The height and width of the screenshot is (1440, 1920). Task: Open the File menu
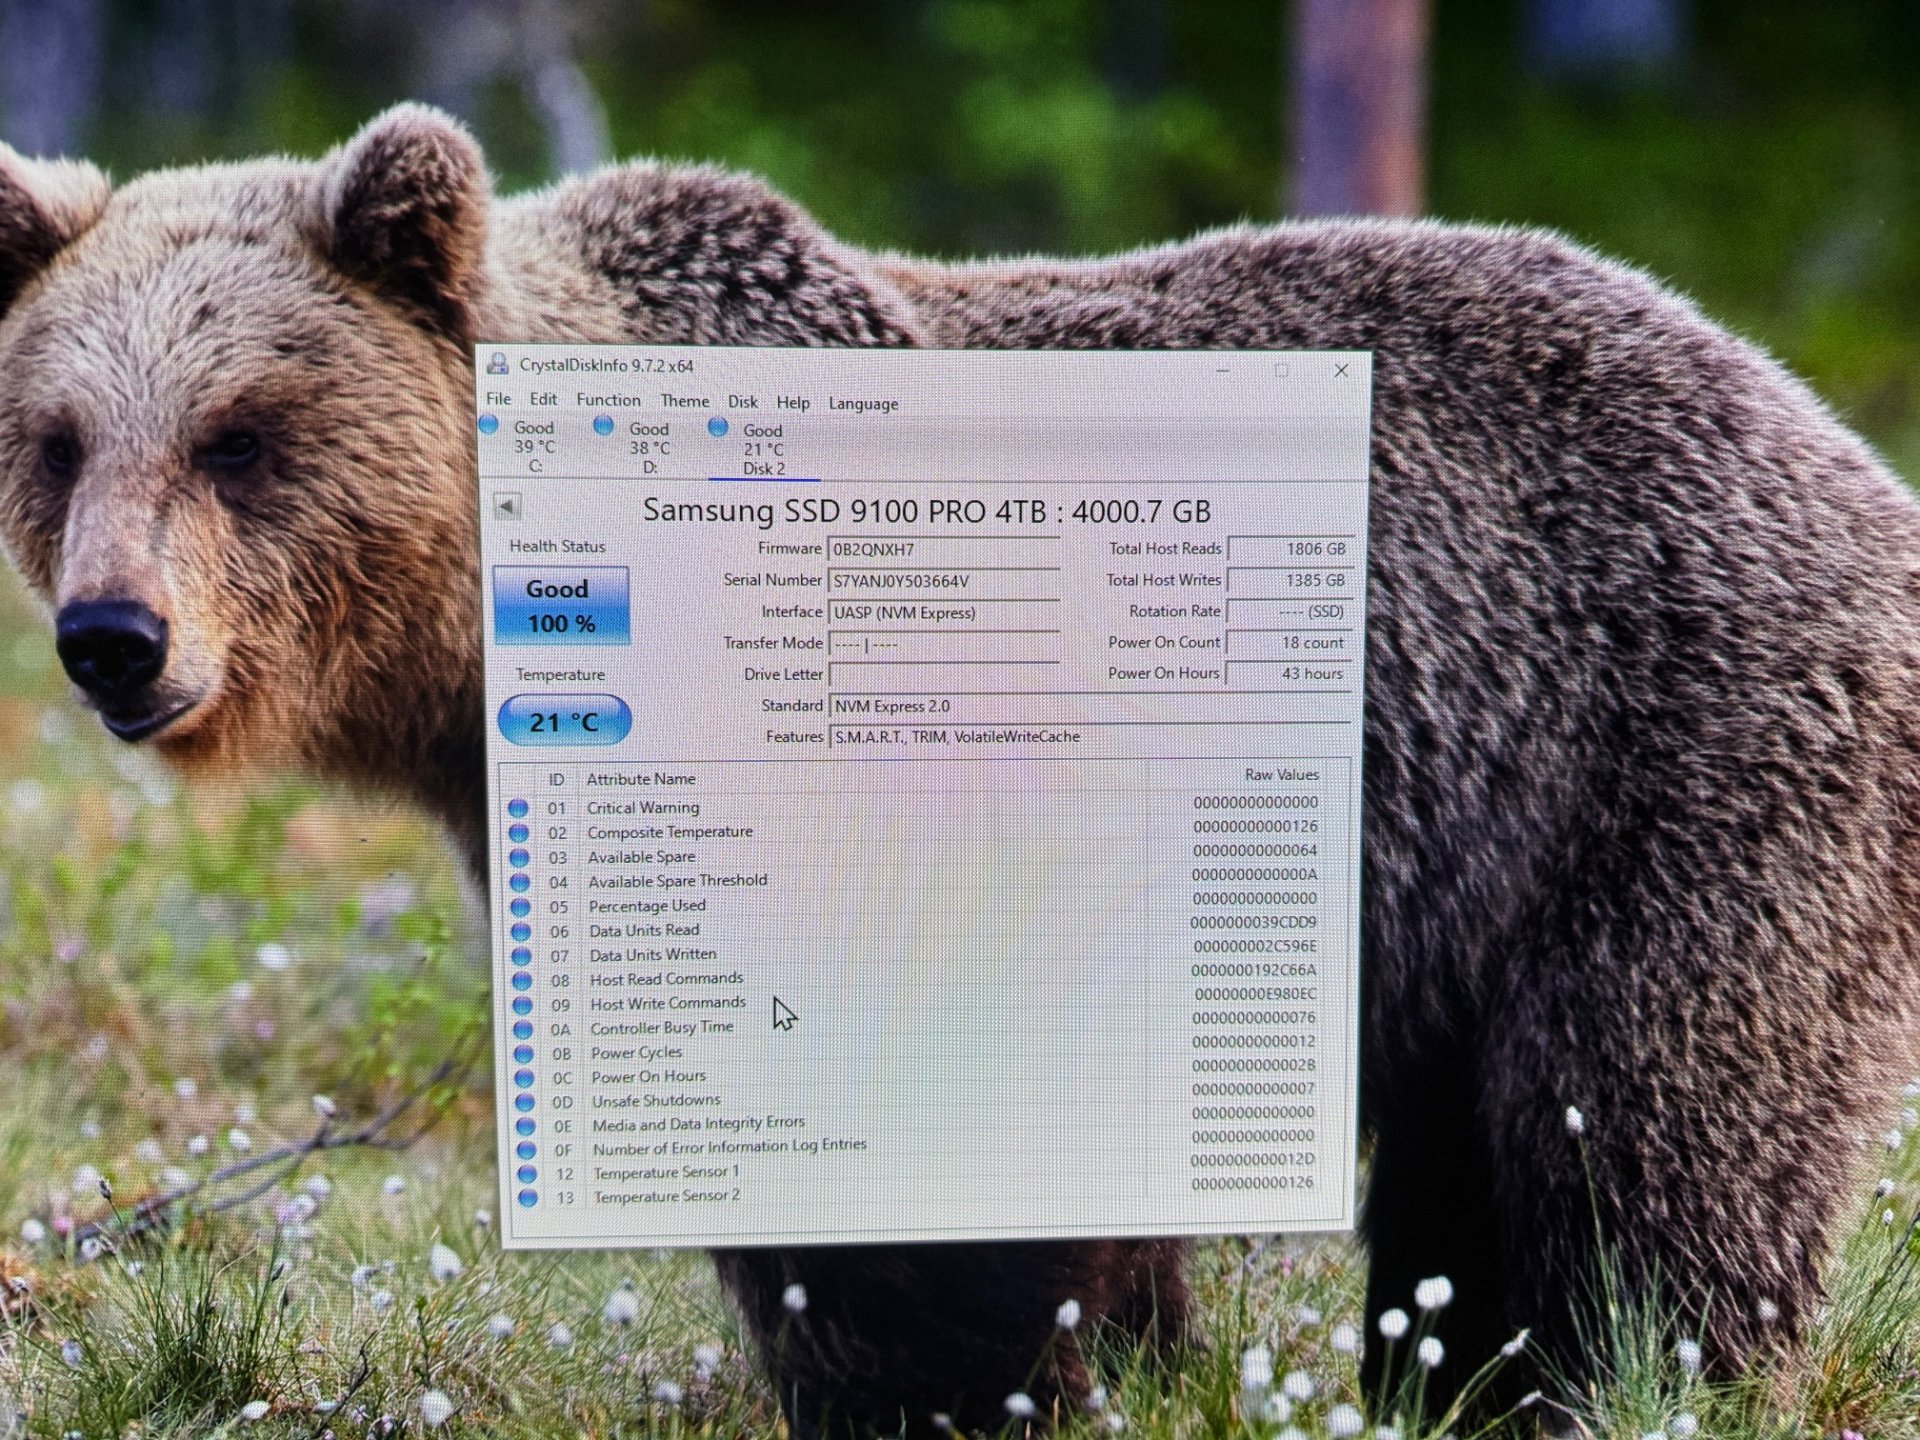498,399
